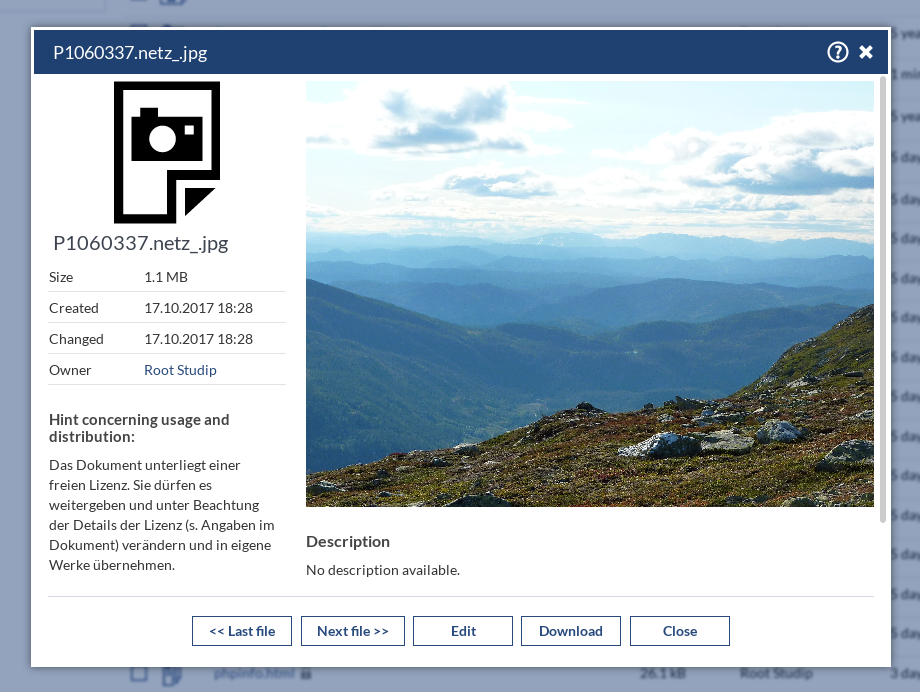Click the 'No description available.' text
The image size is (920, 692).
(383, 570)
